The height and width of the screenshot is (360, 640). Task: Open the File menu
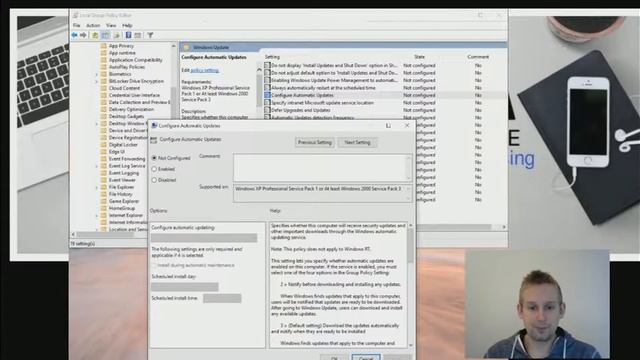(77, 25)
